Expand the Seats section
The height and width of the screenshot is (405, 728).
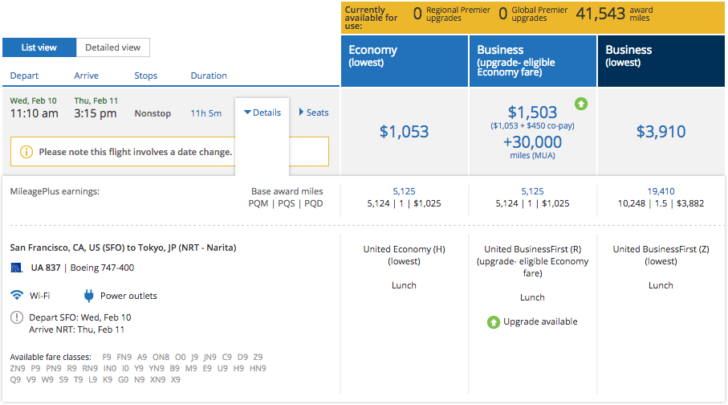tap(313, 112)
